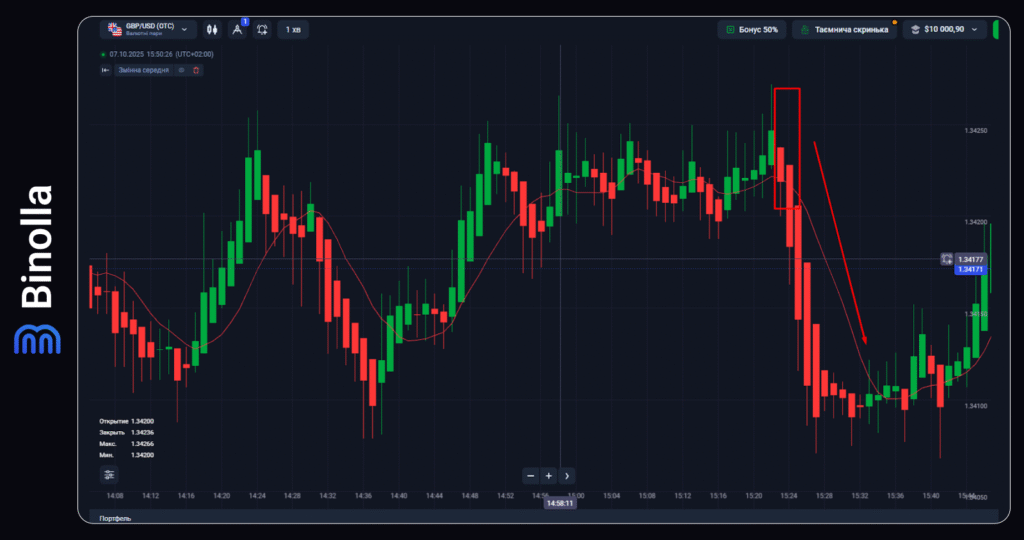The width and height of the screenshot is (1024, 540).
Task: Delete the moving average indicator
Action: click(196, 70)
